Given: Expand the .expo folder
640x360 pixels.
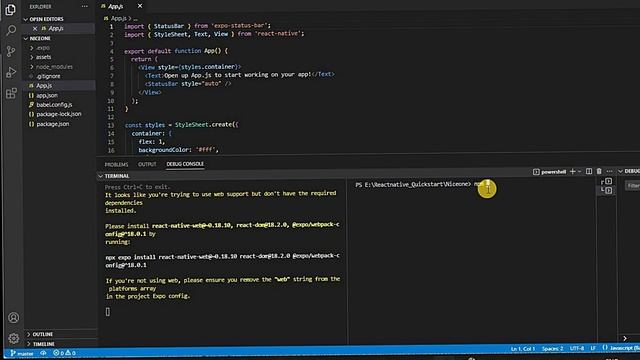Looking at the screenshot, I should click(40, 48).
